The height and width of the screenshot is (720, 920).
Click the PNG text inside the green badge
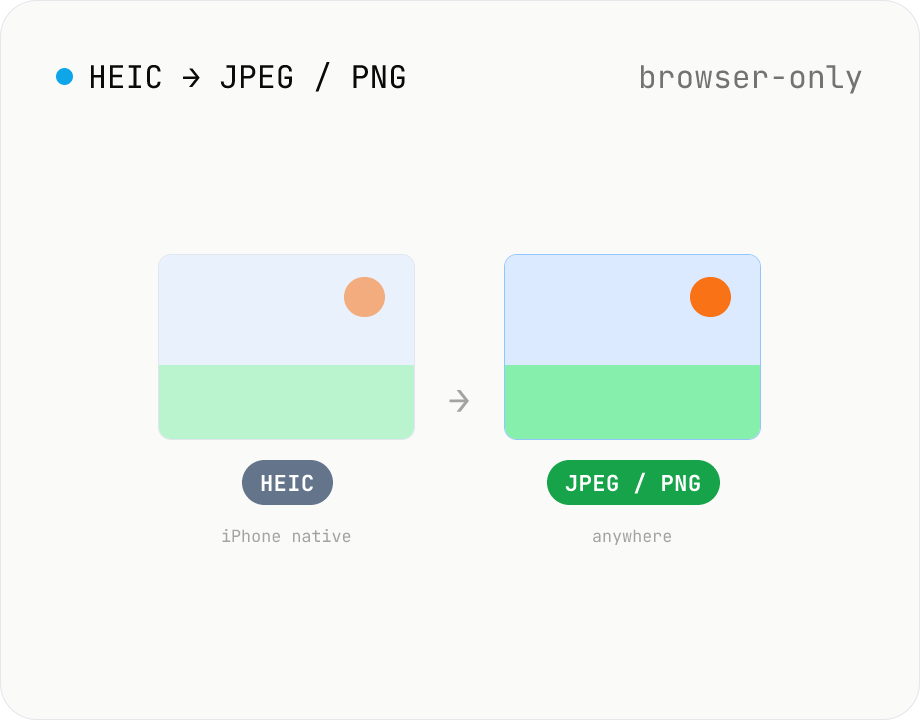pos(681,484)
